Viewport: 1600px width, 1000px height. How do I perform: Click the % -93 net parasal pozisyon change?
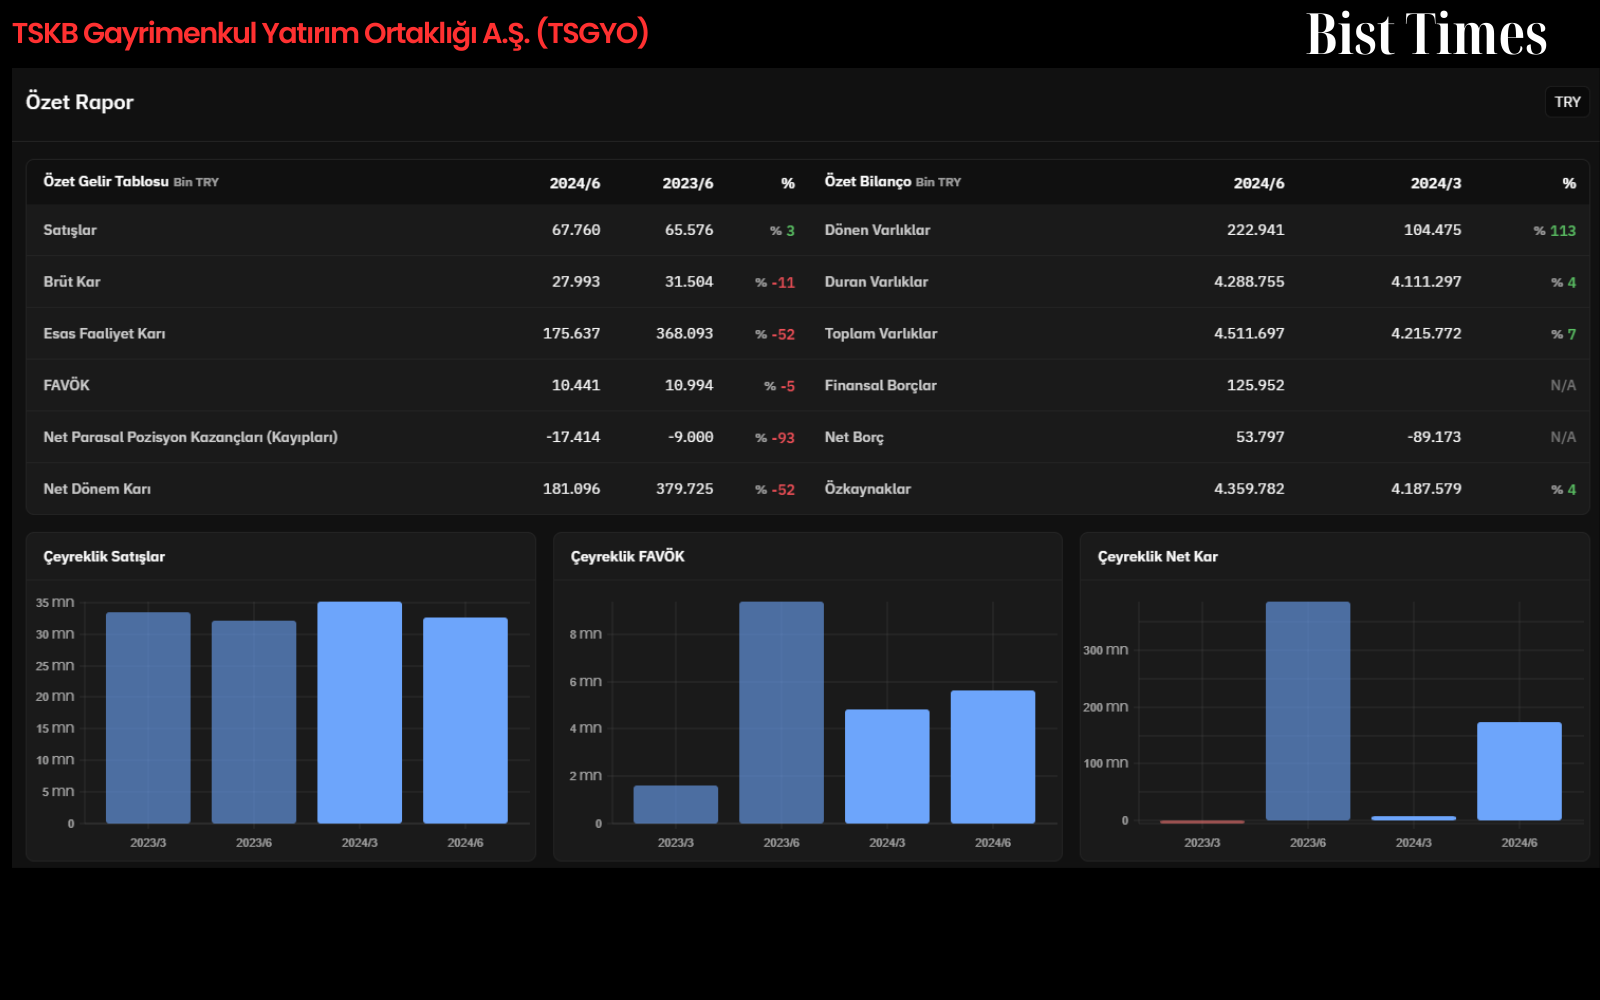[775, 438]
